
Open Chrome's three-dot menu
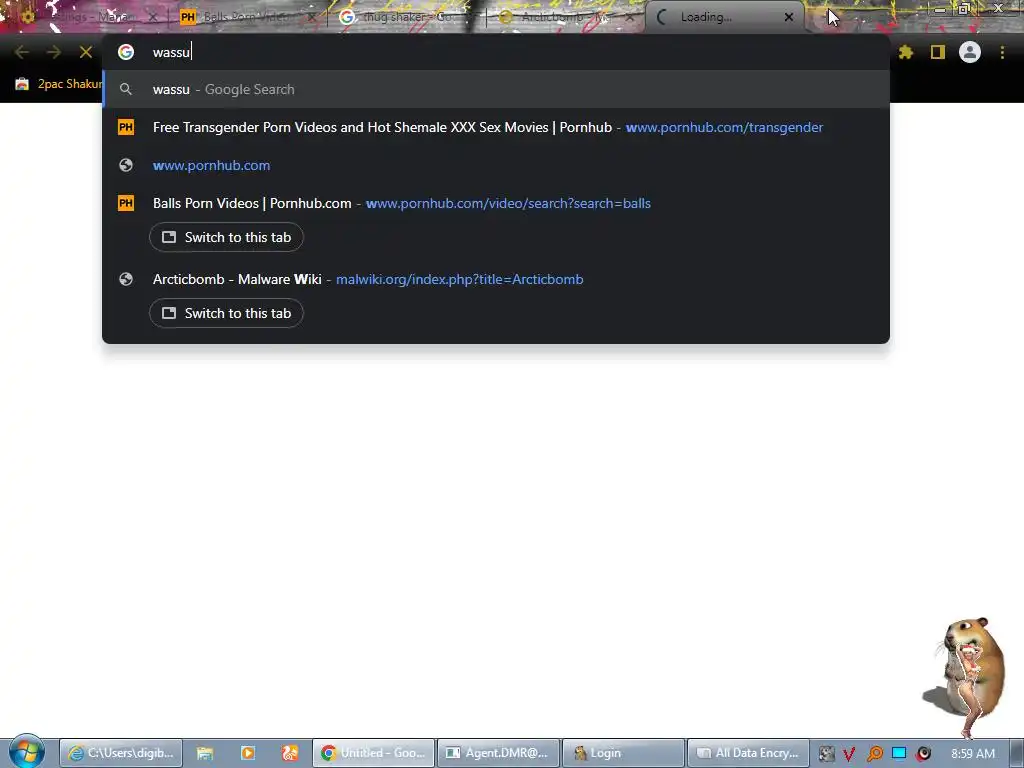(1002, 52)
